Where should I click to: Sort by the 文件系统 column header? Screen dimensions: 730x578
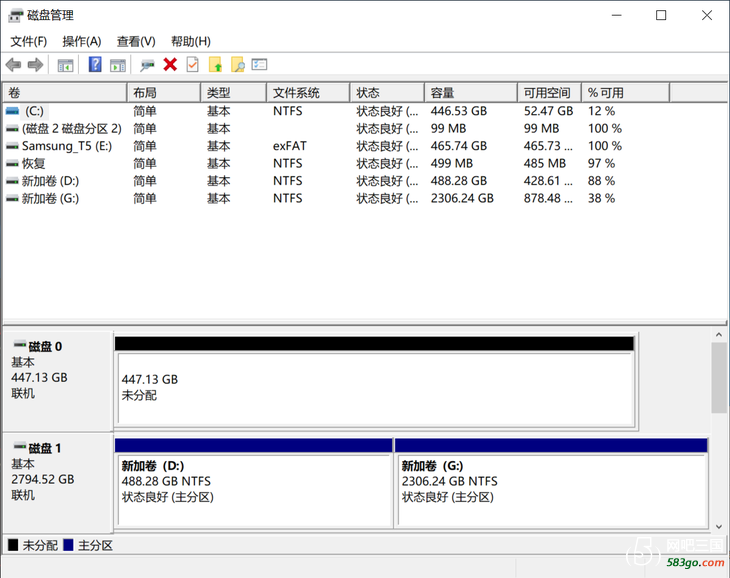tap(297, 93)
